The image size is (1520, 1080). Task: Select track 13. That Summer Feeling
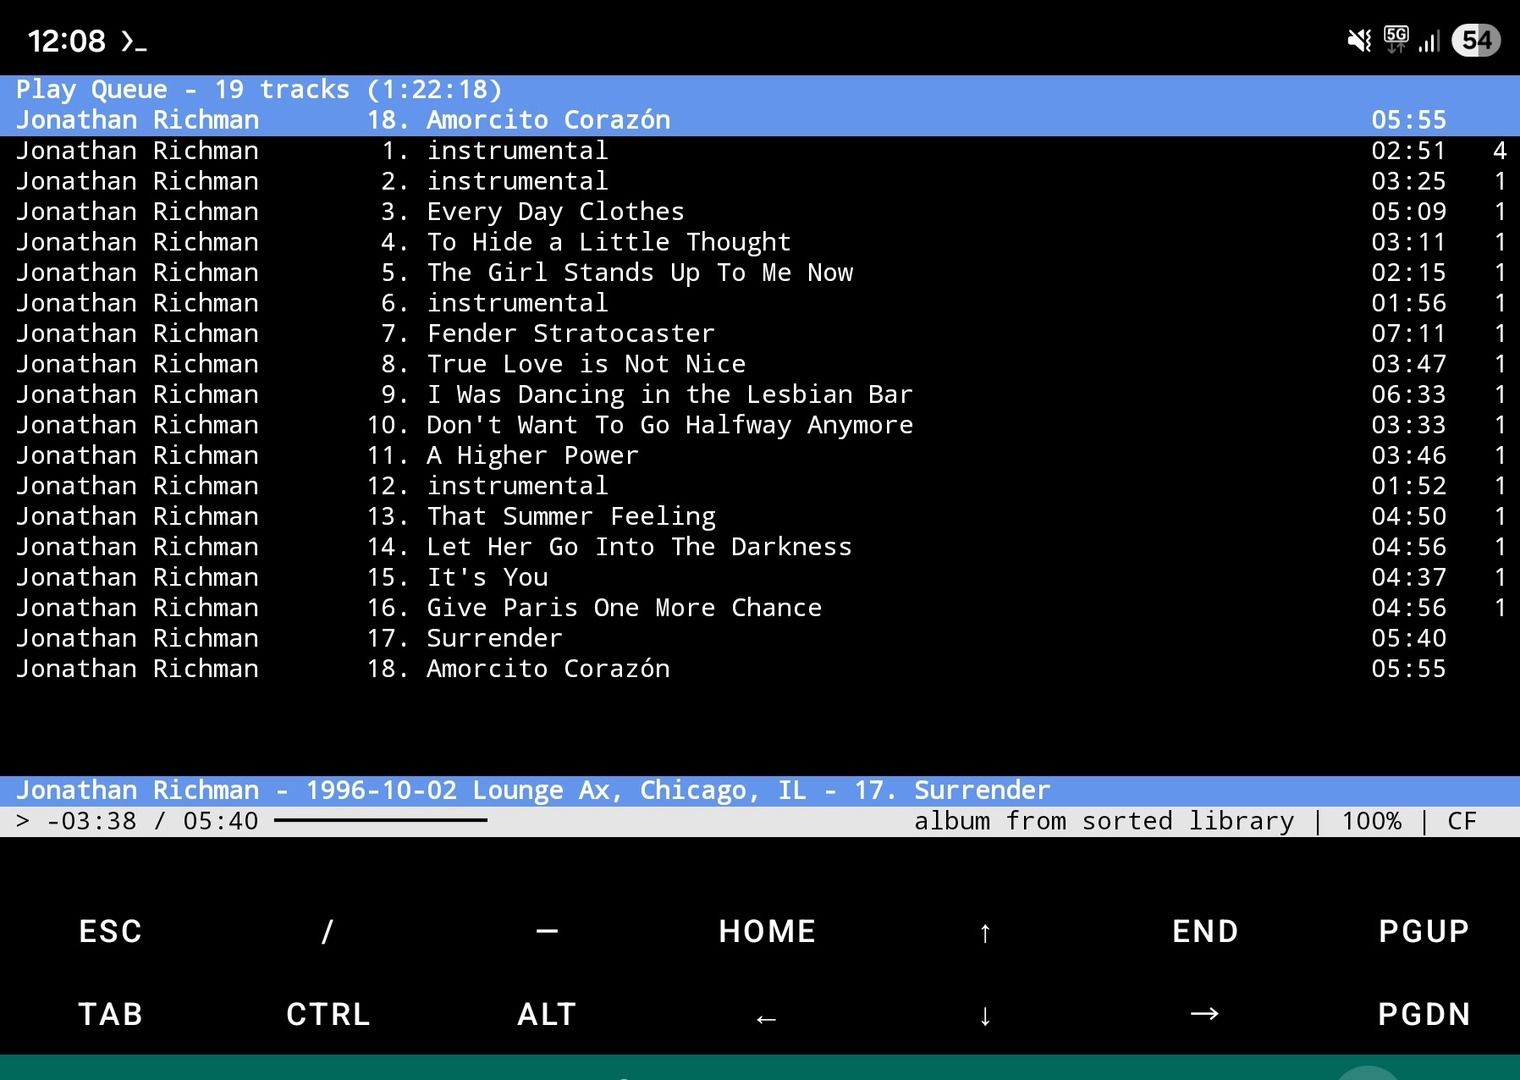(760, 517)
